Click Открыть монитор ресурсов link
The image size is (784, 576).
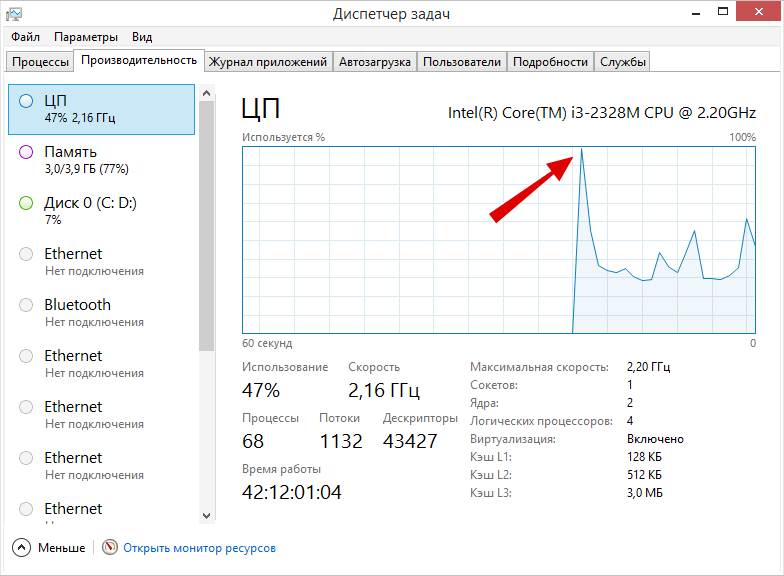coord(200,548)
